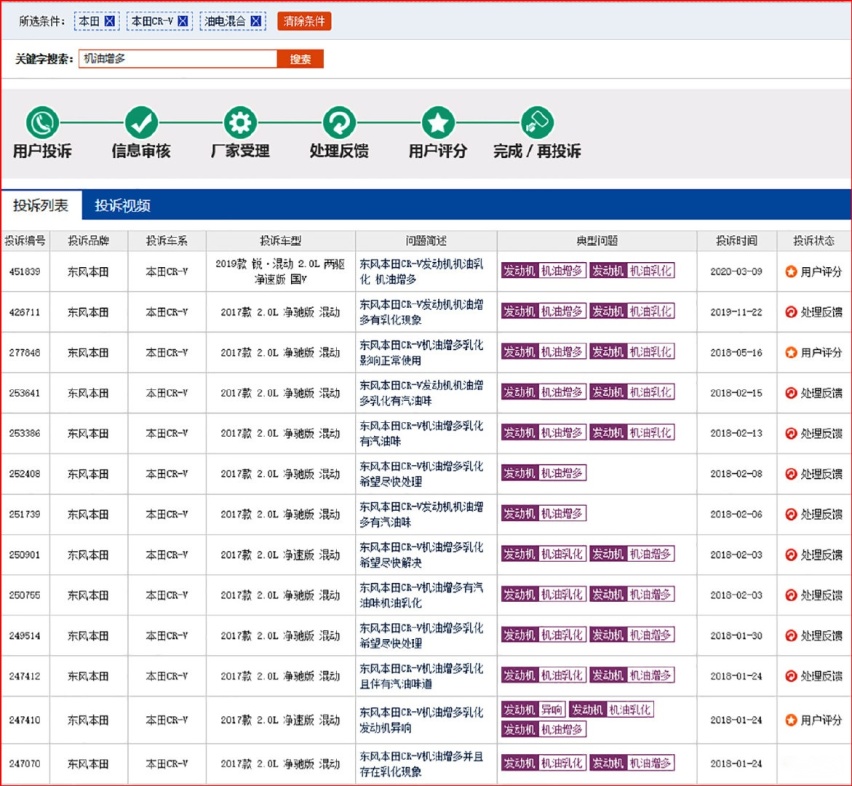The width and height of the screenshot is (852, 786).
Task: Open complaint 东风本田CR-V发动机机油增多有汽油味
Action: click(x=421, y=514)
